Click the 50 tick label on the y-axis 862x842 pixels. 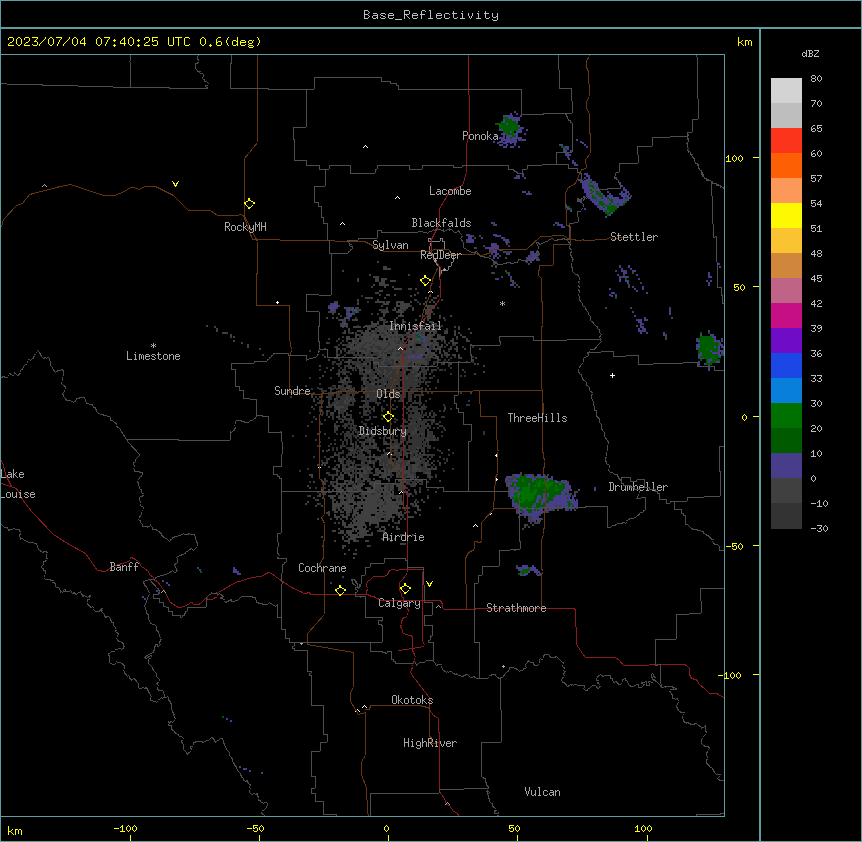739,287
